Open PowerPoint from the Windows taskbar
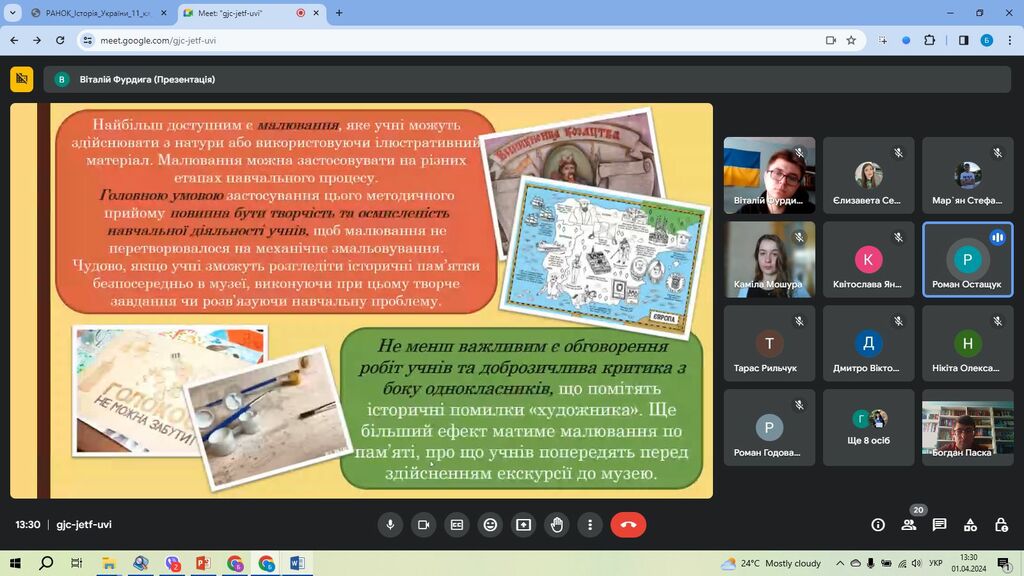The height and width of the screenshot is (576, 1024). 203,563
